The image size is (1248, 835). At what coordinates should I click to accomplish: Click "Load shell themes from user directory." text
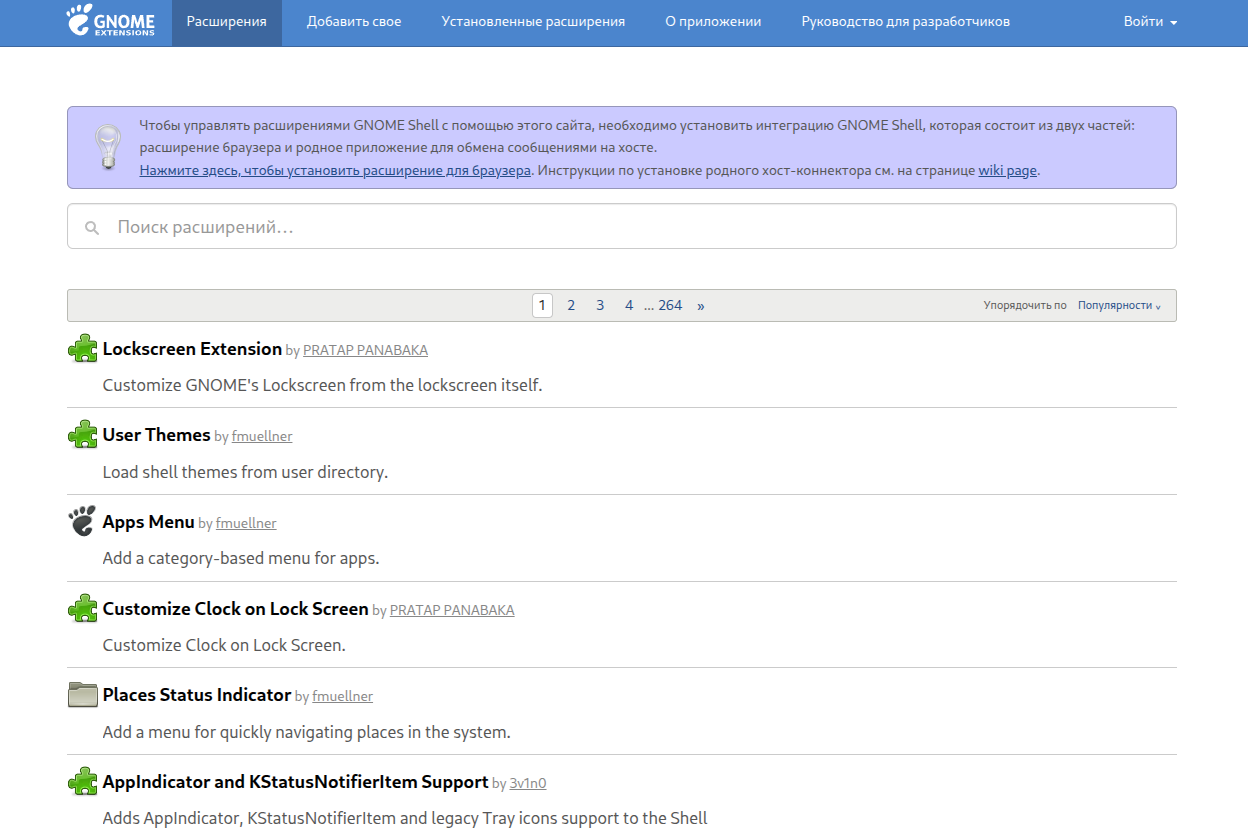[x=245, y=472]
